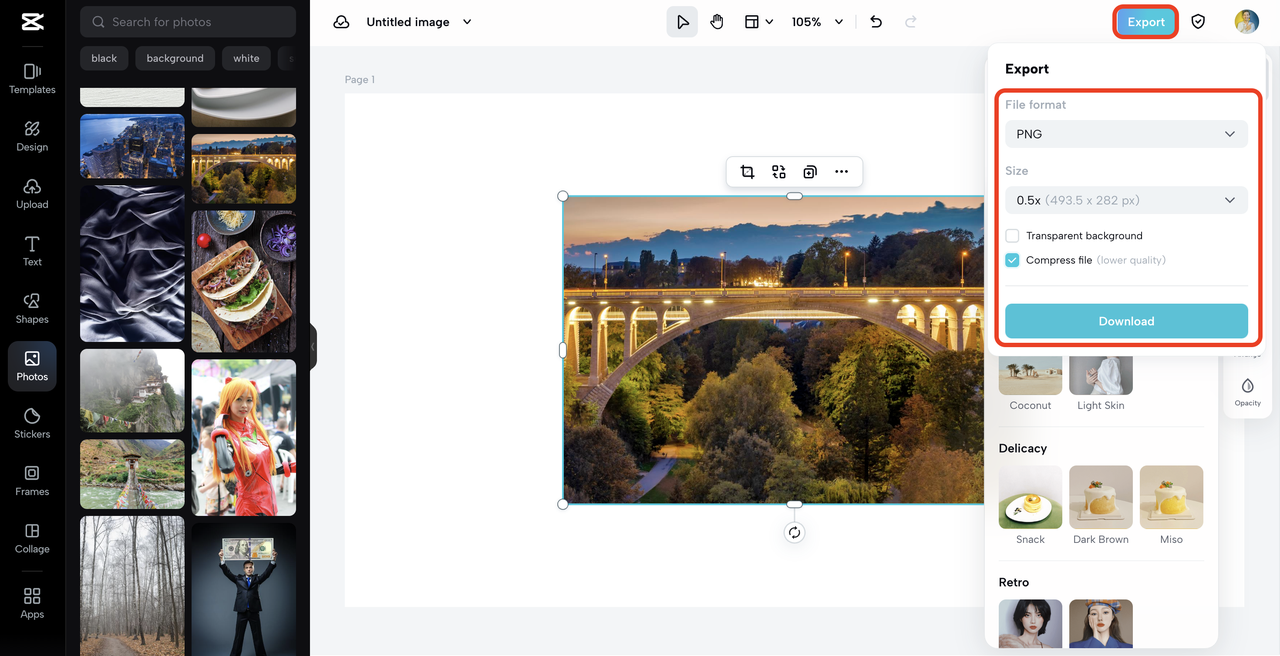Screen dimensions: 1280x656
Task: Select the Photos sidebar tab
Action: click(32, 366)
